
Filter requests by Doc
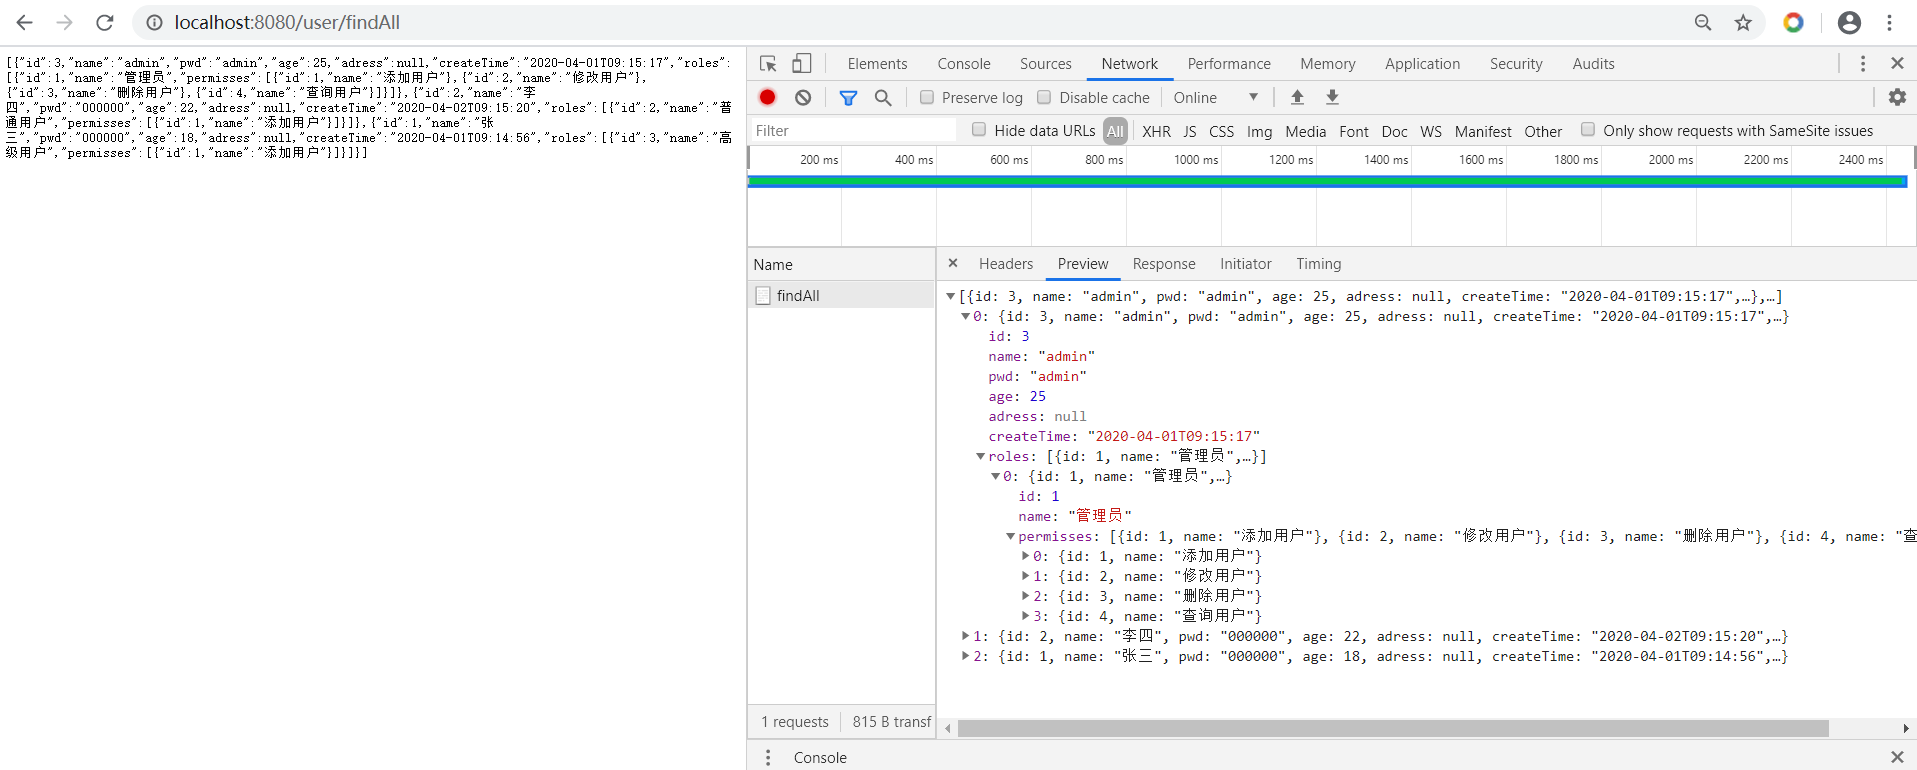1394,131
